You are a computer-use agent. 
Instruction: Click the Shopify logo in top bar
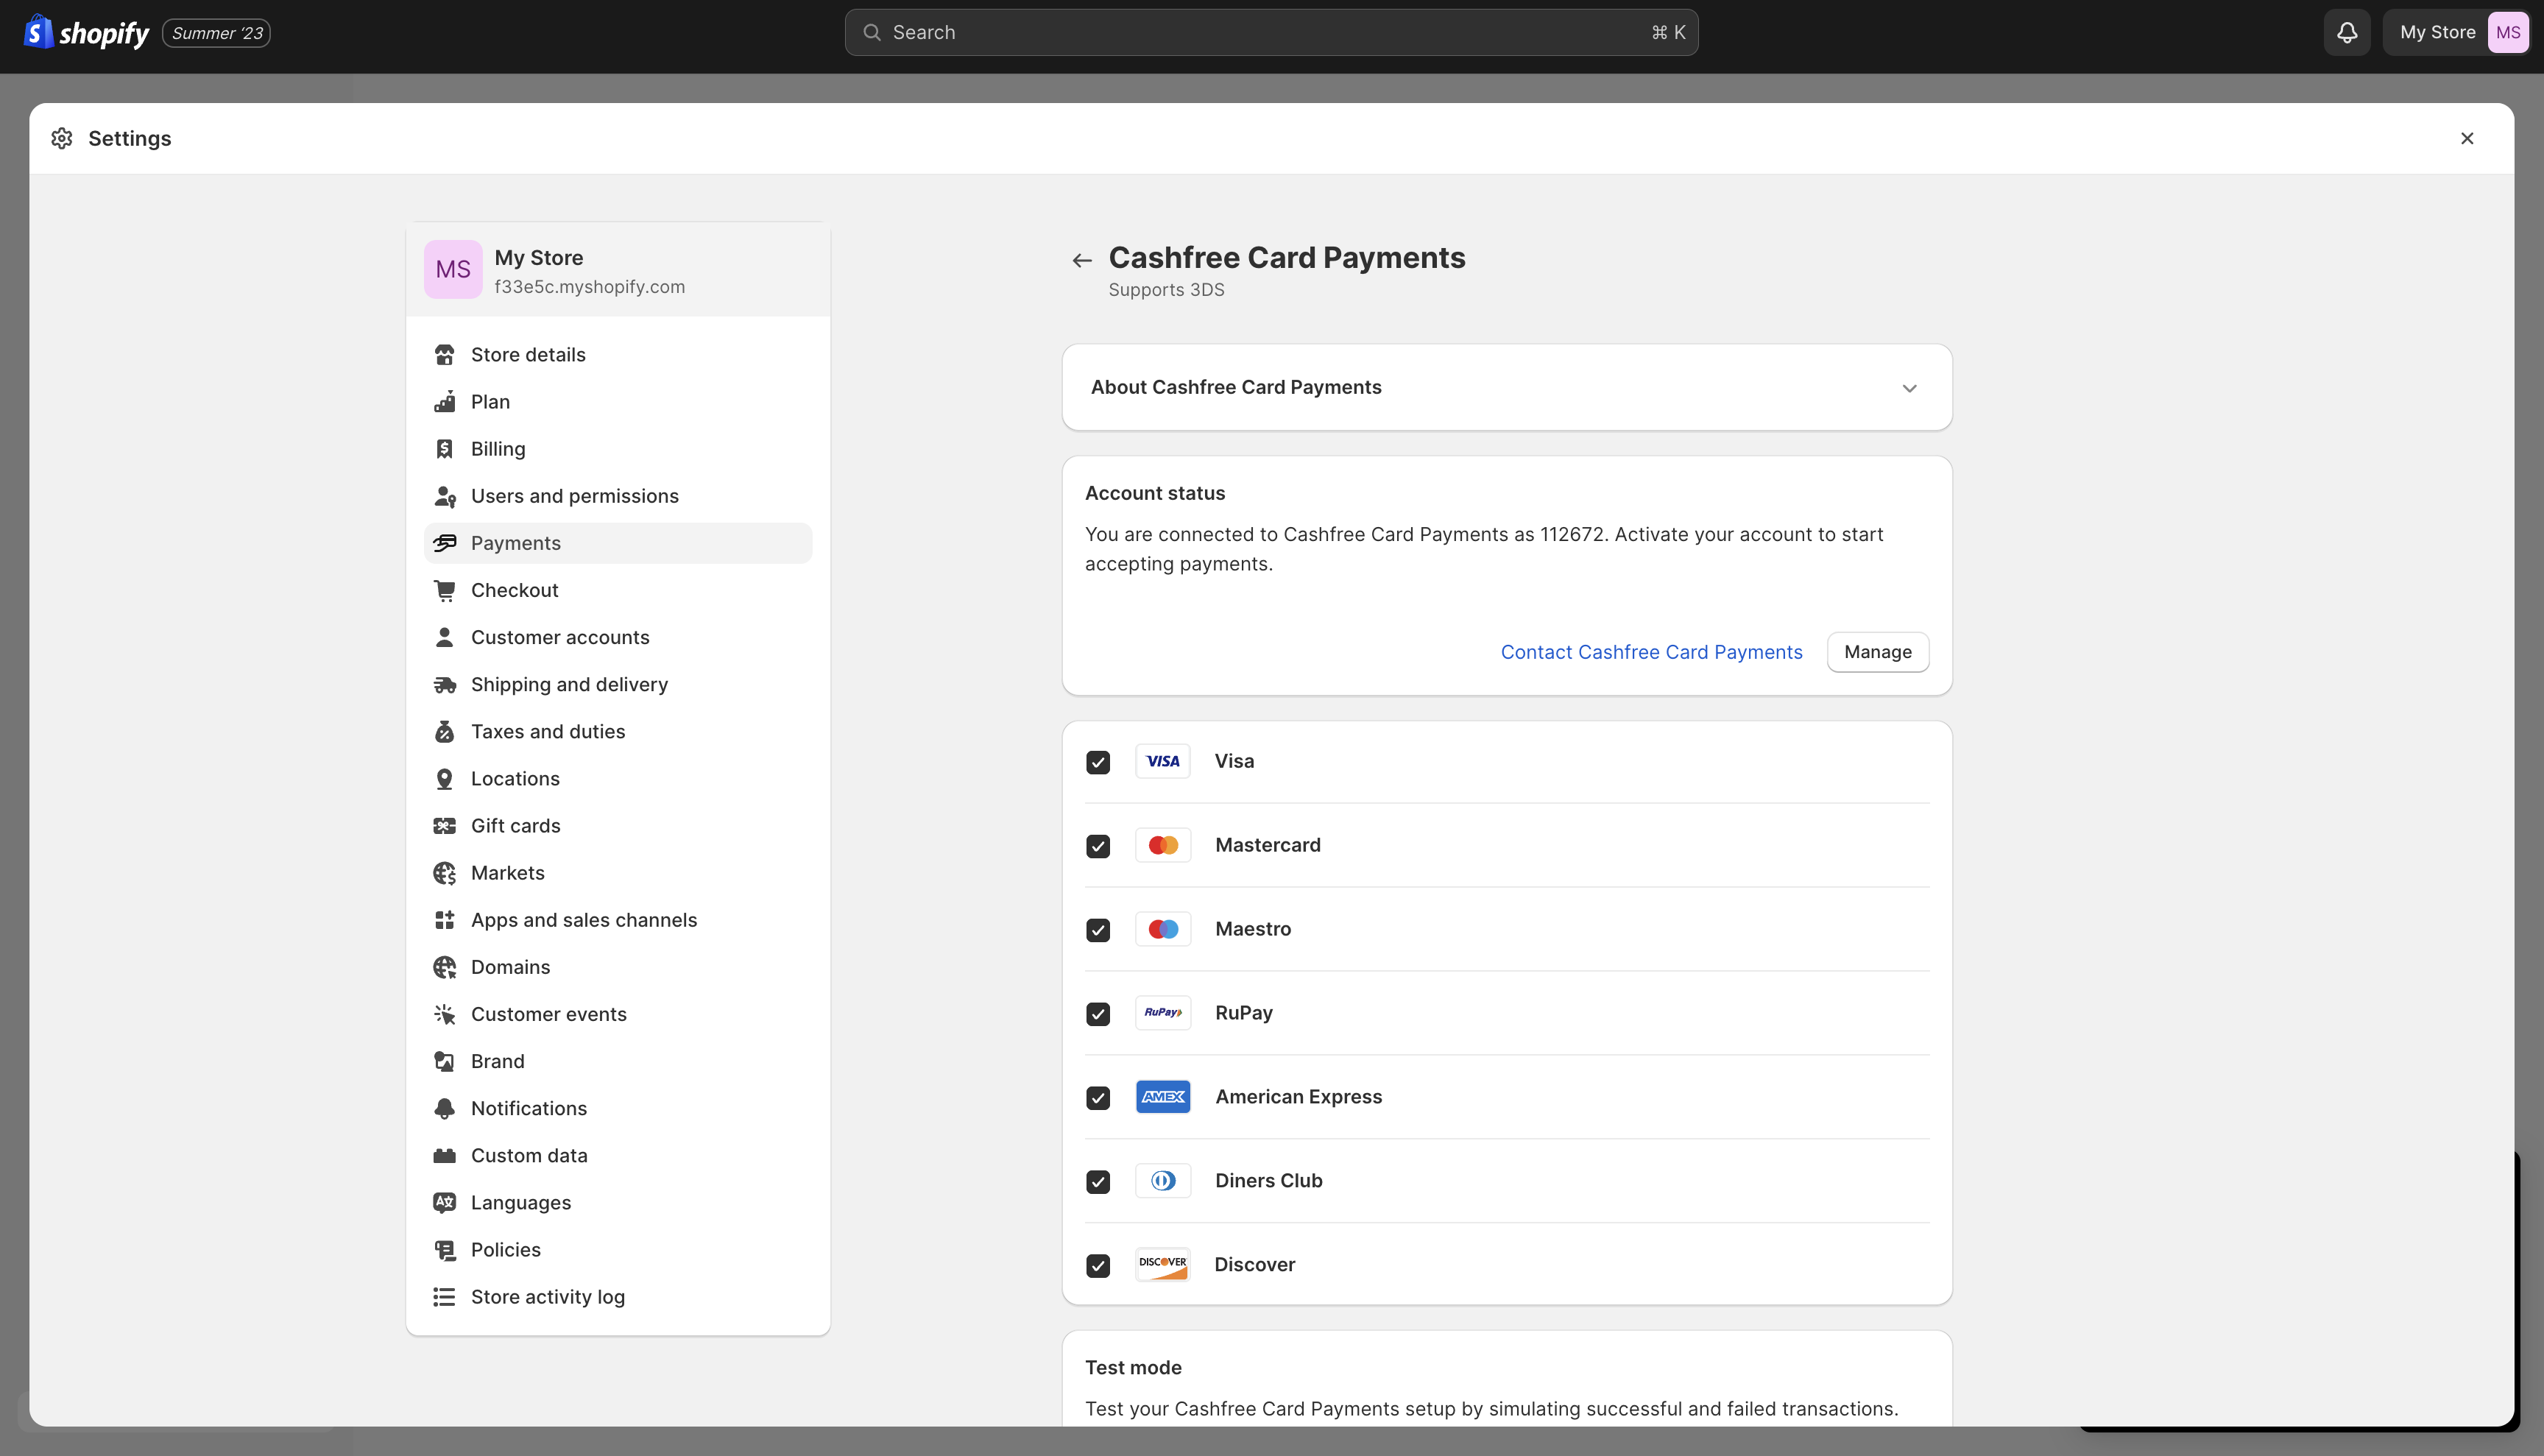[x=86, y=33]
